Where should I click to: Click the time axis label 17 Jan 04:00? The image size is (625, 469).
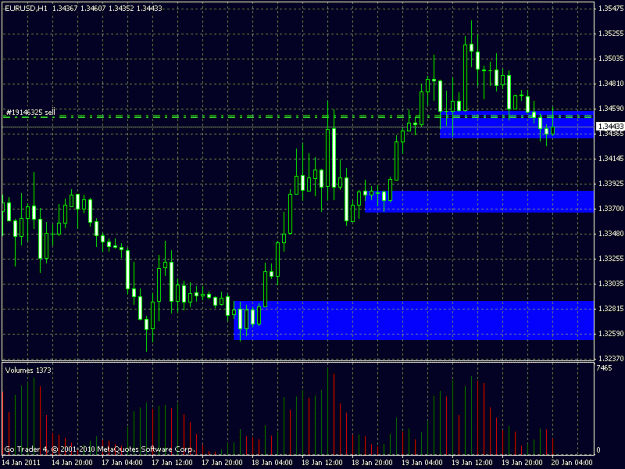point(122,463)
